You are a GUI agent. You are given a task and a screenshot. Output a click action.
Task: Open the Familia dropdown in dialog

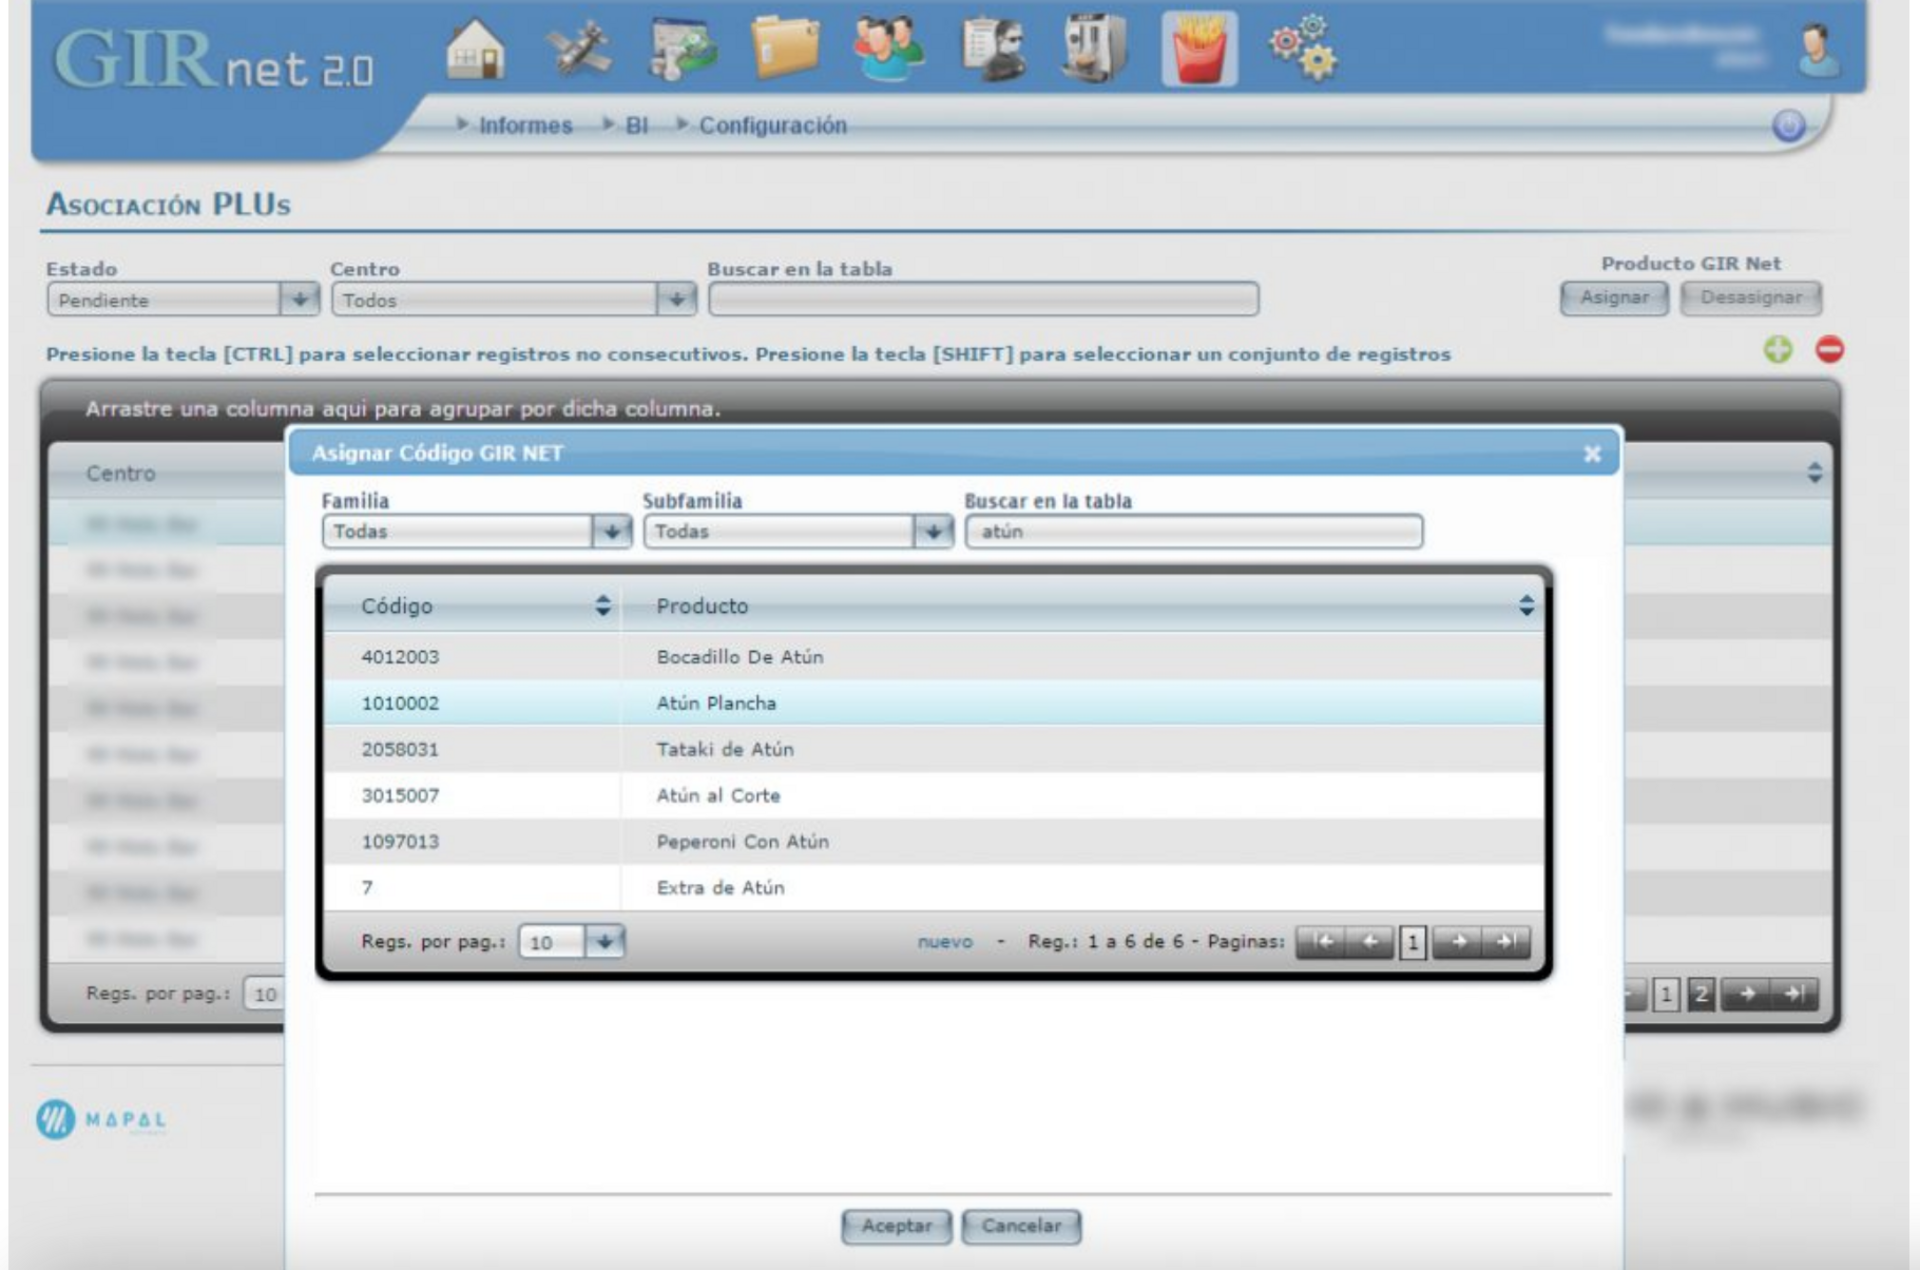(611, 531)
